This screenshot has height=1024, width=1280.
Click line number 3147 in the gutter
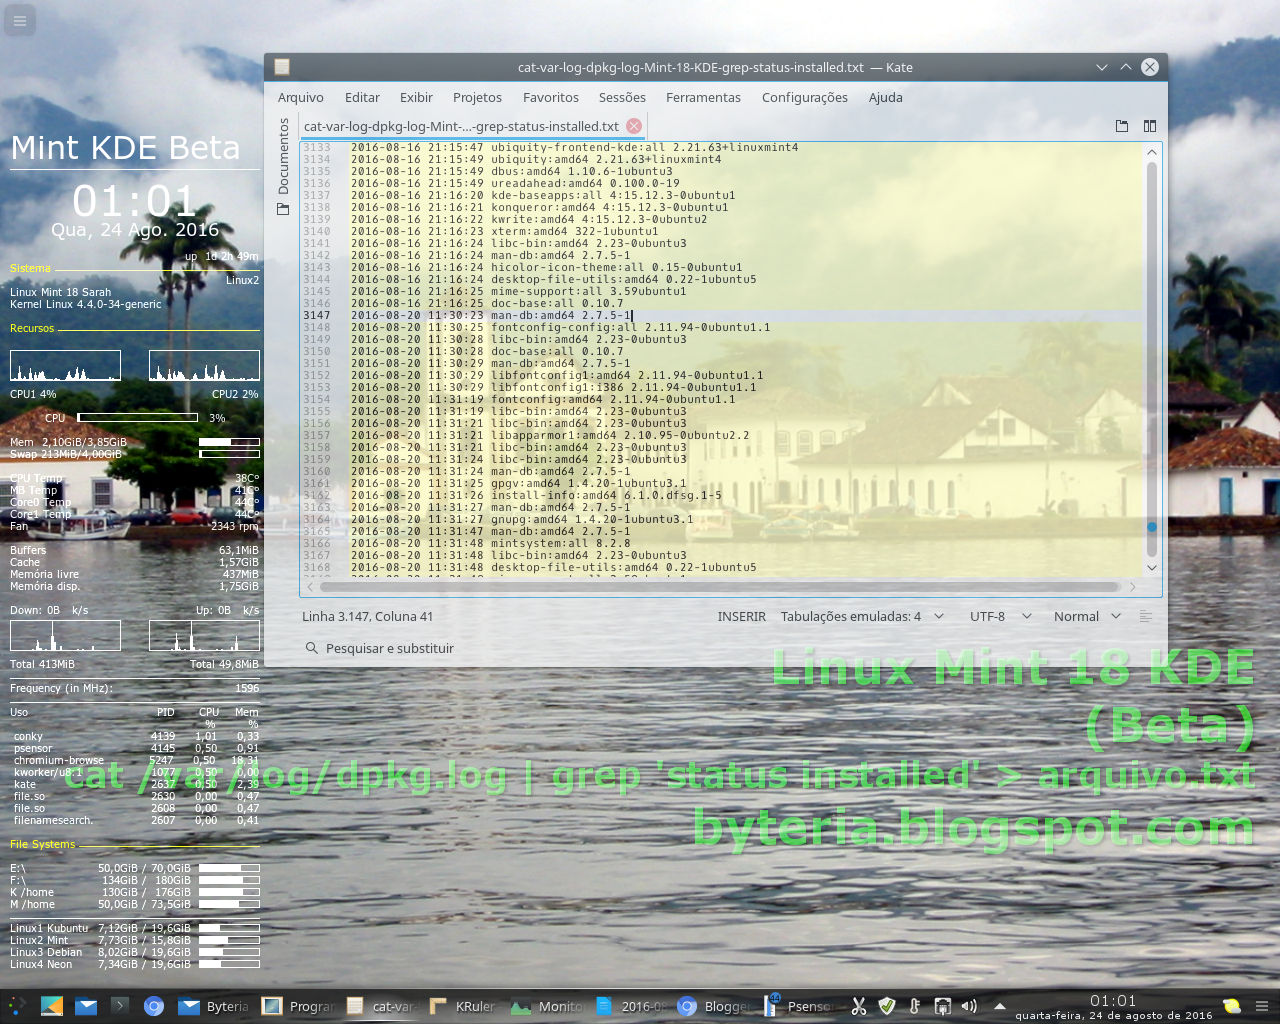pyautogui.click(x=316, y=315)
